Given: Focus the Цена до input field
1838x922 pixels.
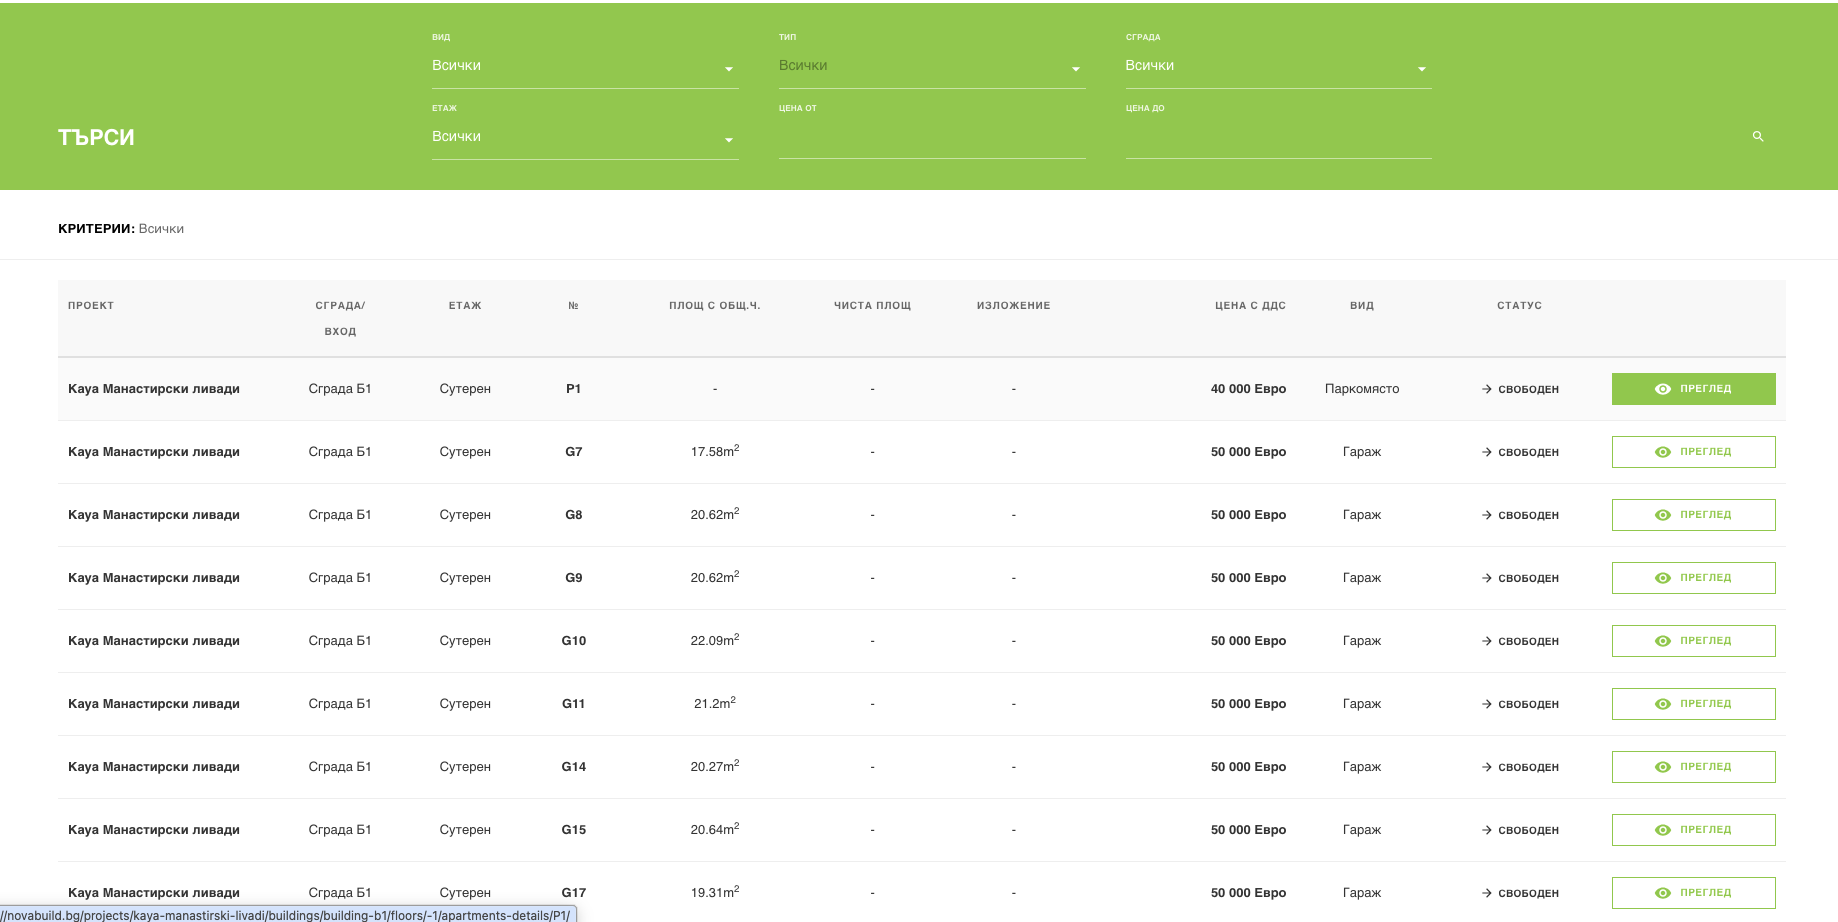Looking at the screenshot, I should [1277, 140].
